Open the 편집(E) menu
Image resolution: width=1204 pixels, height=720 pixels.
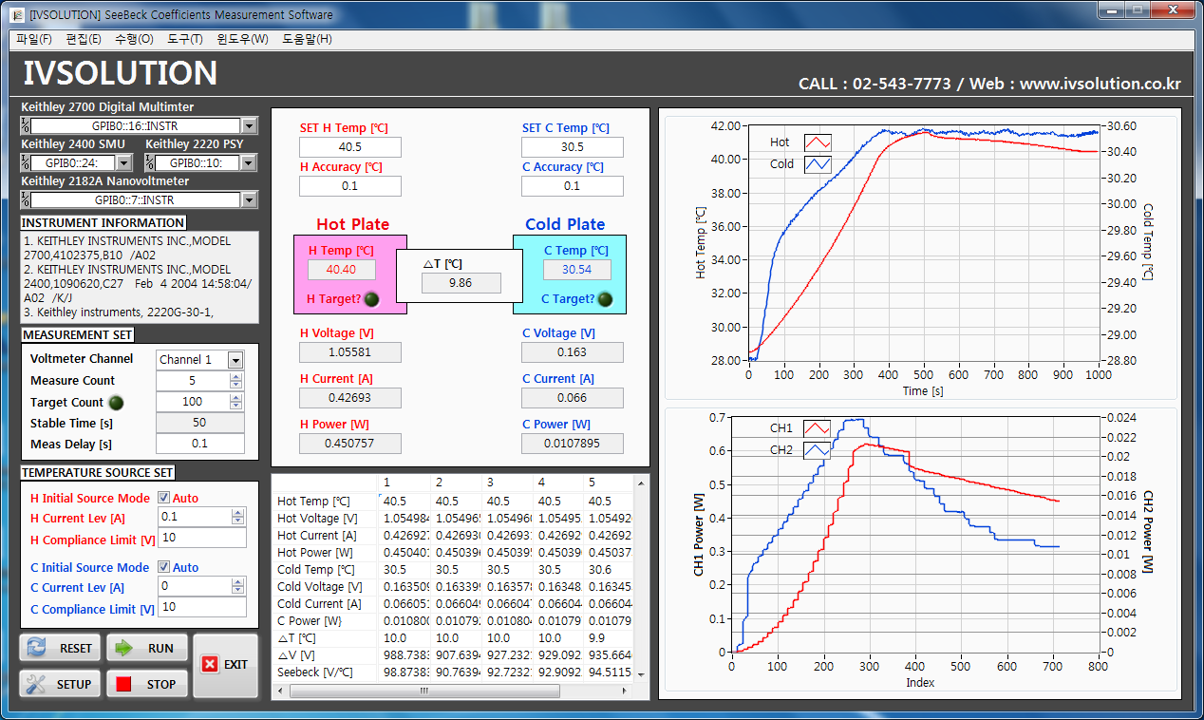click(x=83, y=39)
